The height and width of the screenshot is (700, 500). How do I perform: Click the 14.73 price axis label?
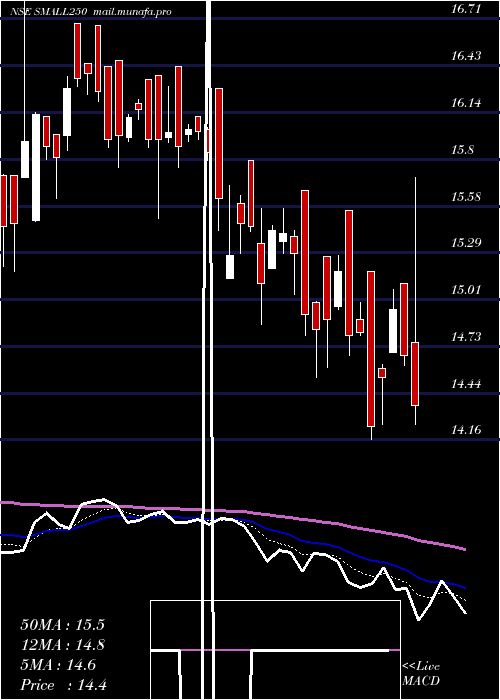click(466, 337)
